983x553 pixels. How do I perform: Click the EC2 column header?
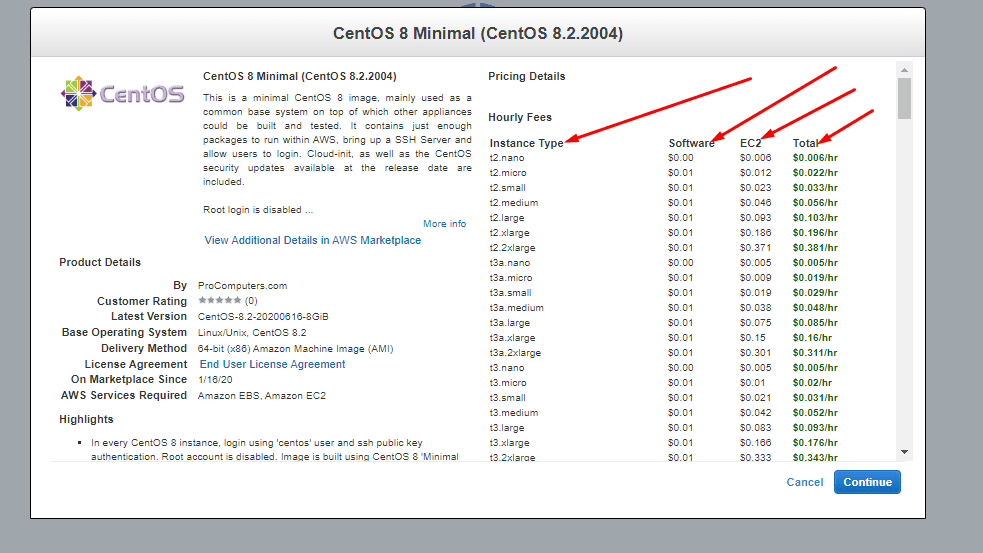[x=750, y=143]
